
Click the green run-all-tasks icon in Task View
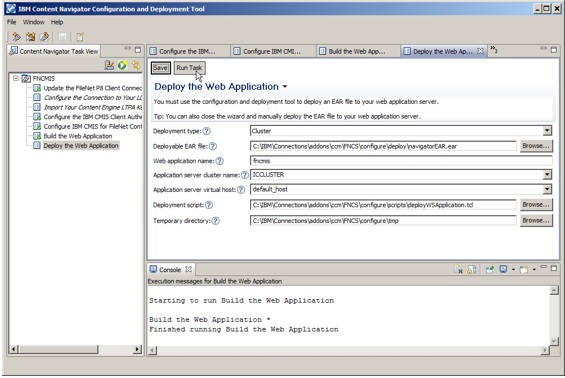(122, 65)
